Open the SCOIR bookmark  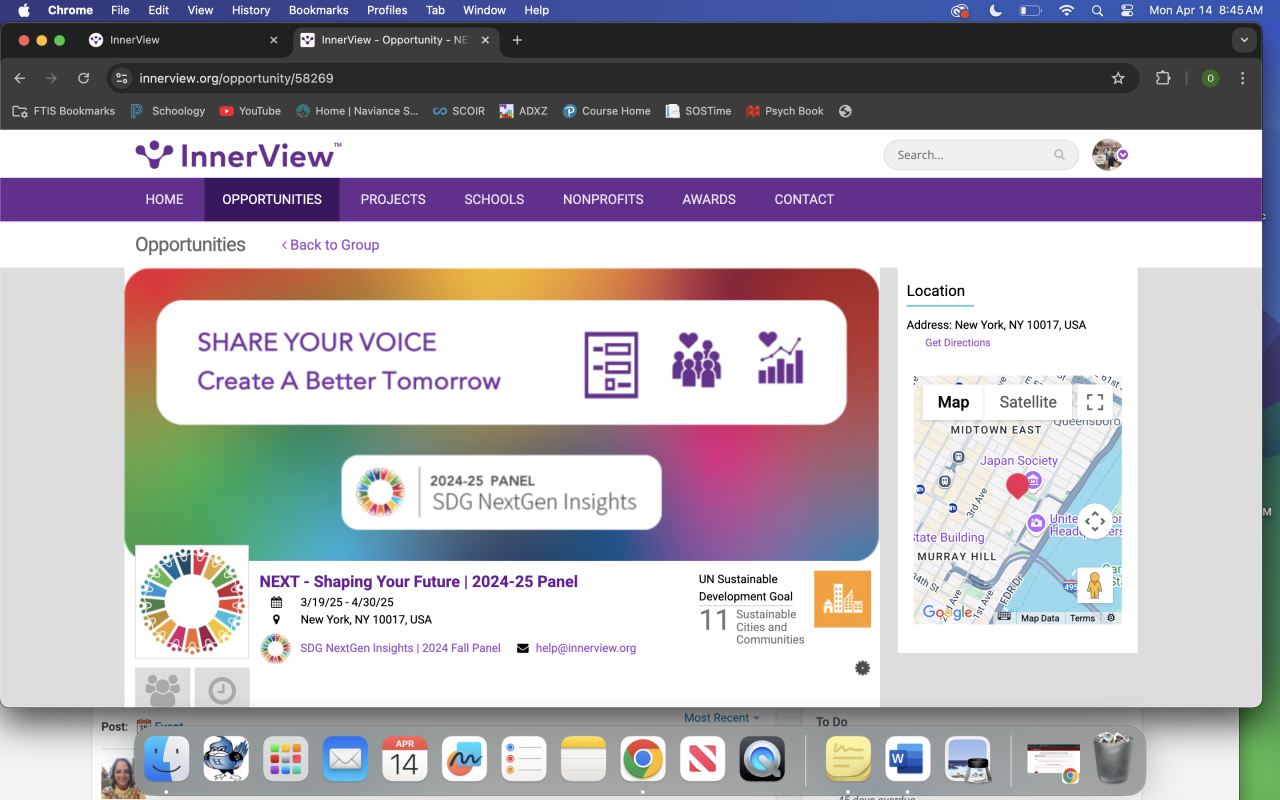(x=458, y=111)
